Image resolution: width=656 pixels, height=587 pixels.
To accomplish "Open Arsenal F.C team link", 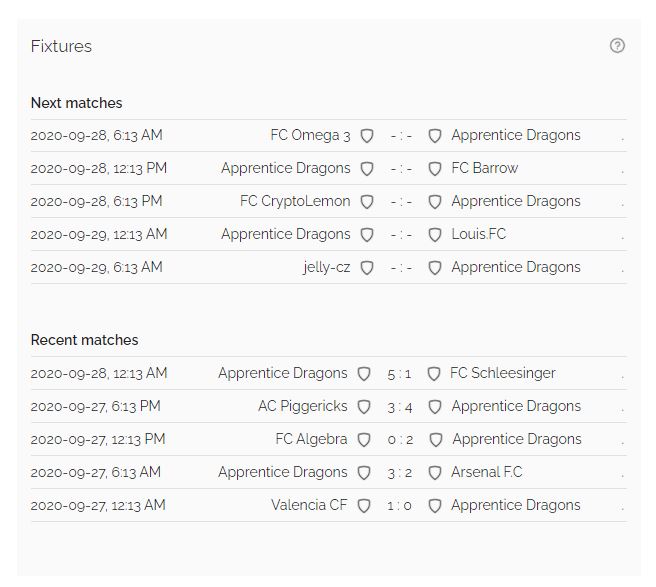I will tap(487, 472).
